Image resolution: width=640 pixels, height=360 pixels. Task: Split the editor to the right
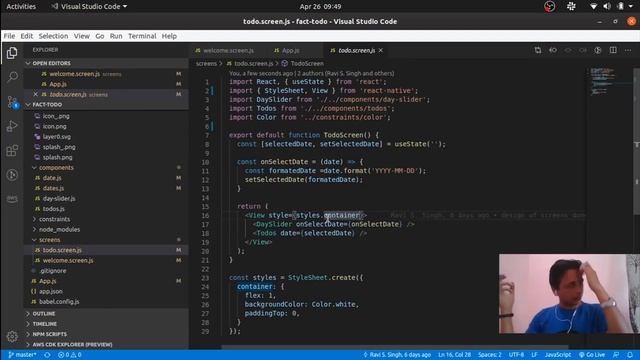pyautogui.click(x=613, y=50)
